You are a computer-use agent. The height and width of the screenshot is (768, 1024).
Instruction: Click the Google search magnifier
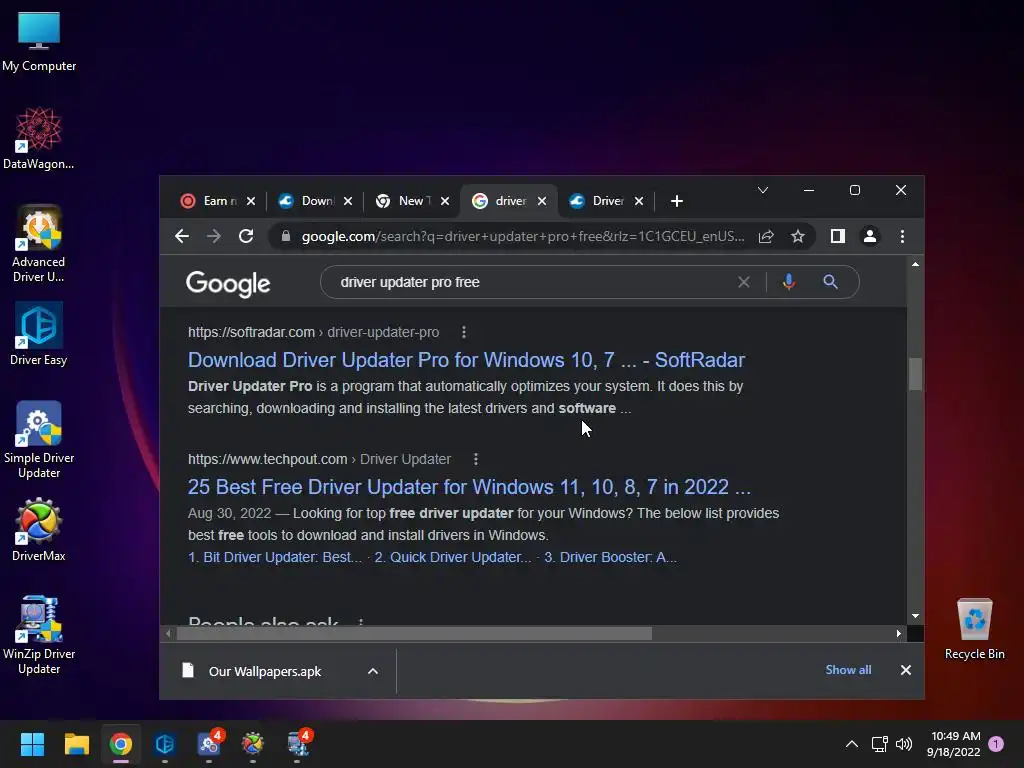pos(830,282)
